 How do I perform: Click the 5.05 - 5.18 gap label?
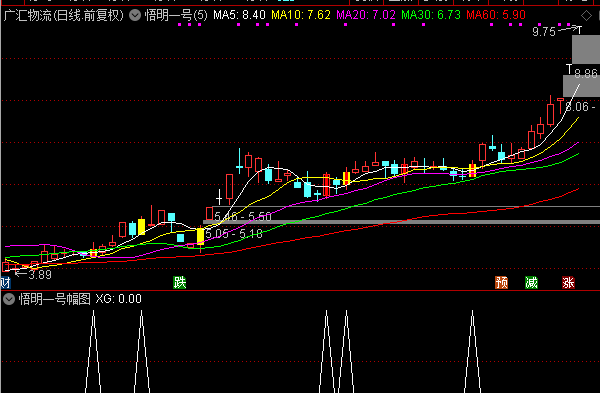[234, 233]
